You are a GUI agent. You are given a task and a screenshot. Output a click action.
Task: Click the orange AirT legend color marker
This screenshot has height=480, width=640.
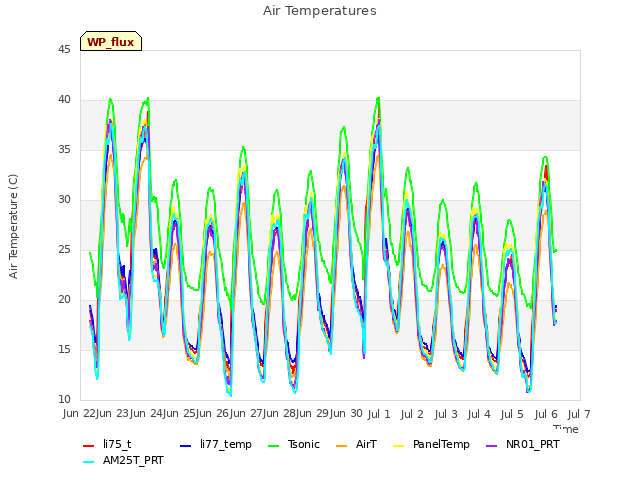point(341,445)
